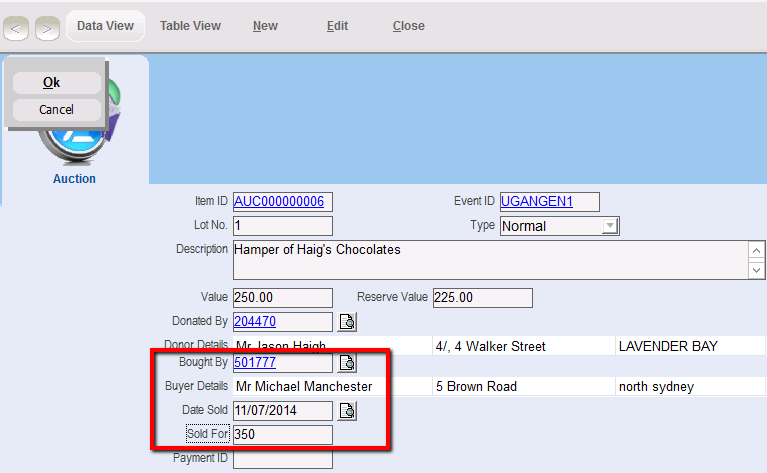Click the next record arrow button

point(47,28)
